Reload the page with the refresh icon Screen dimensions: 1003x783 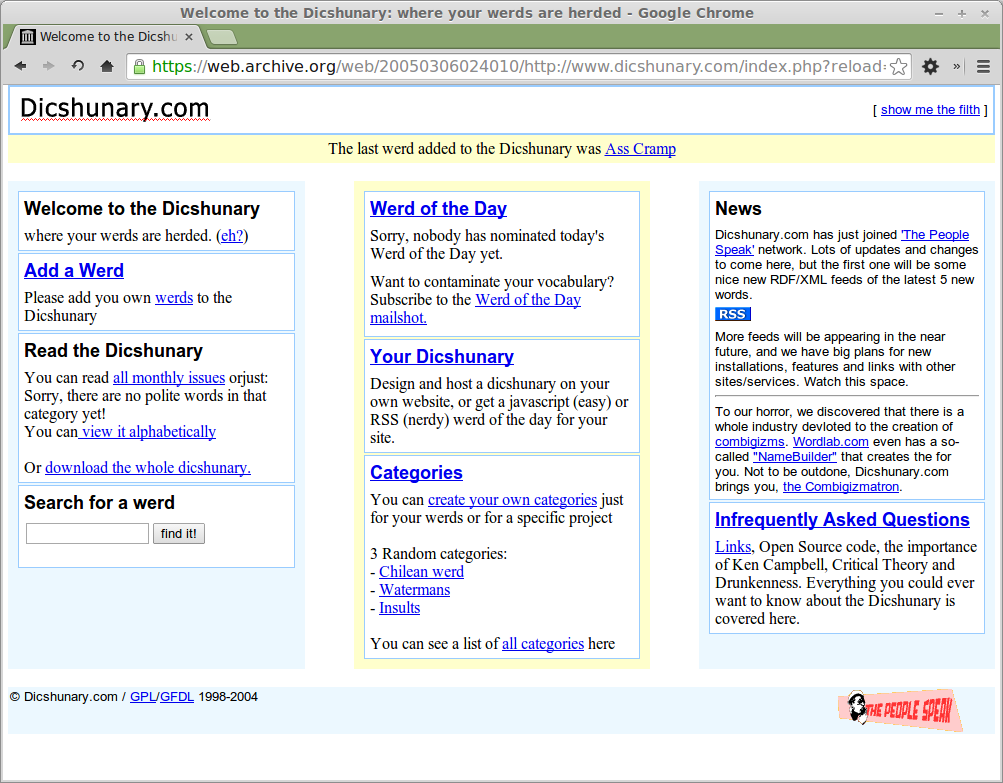pyautogui.click(x=77, y=66)
